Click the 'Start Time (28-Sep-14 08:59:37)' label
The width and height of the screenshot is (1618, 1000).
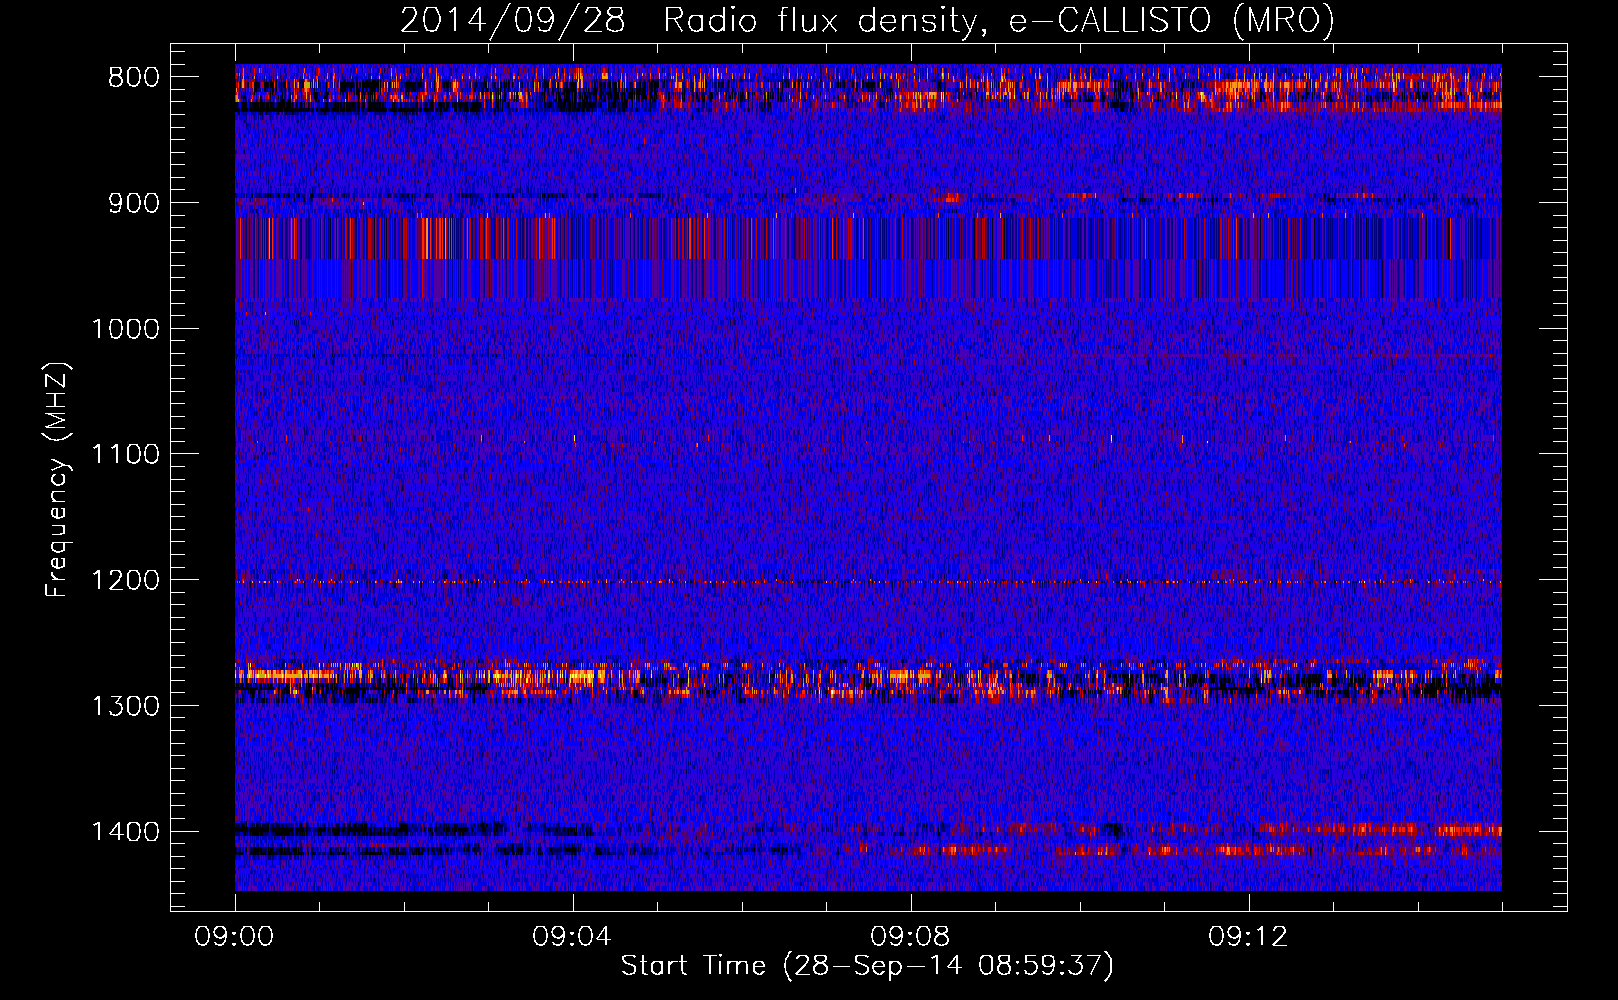(x=867, y=966)
